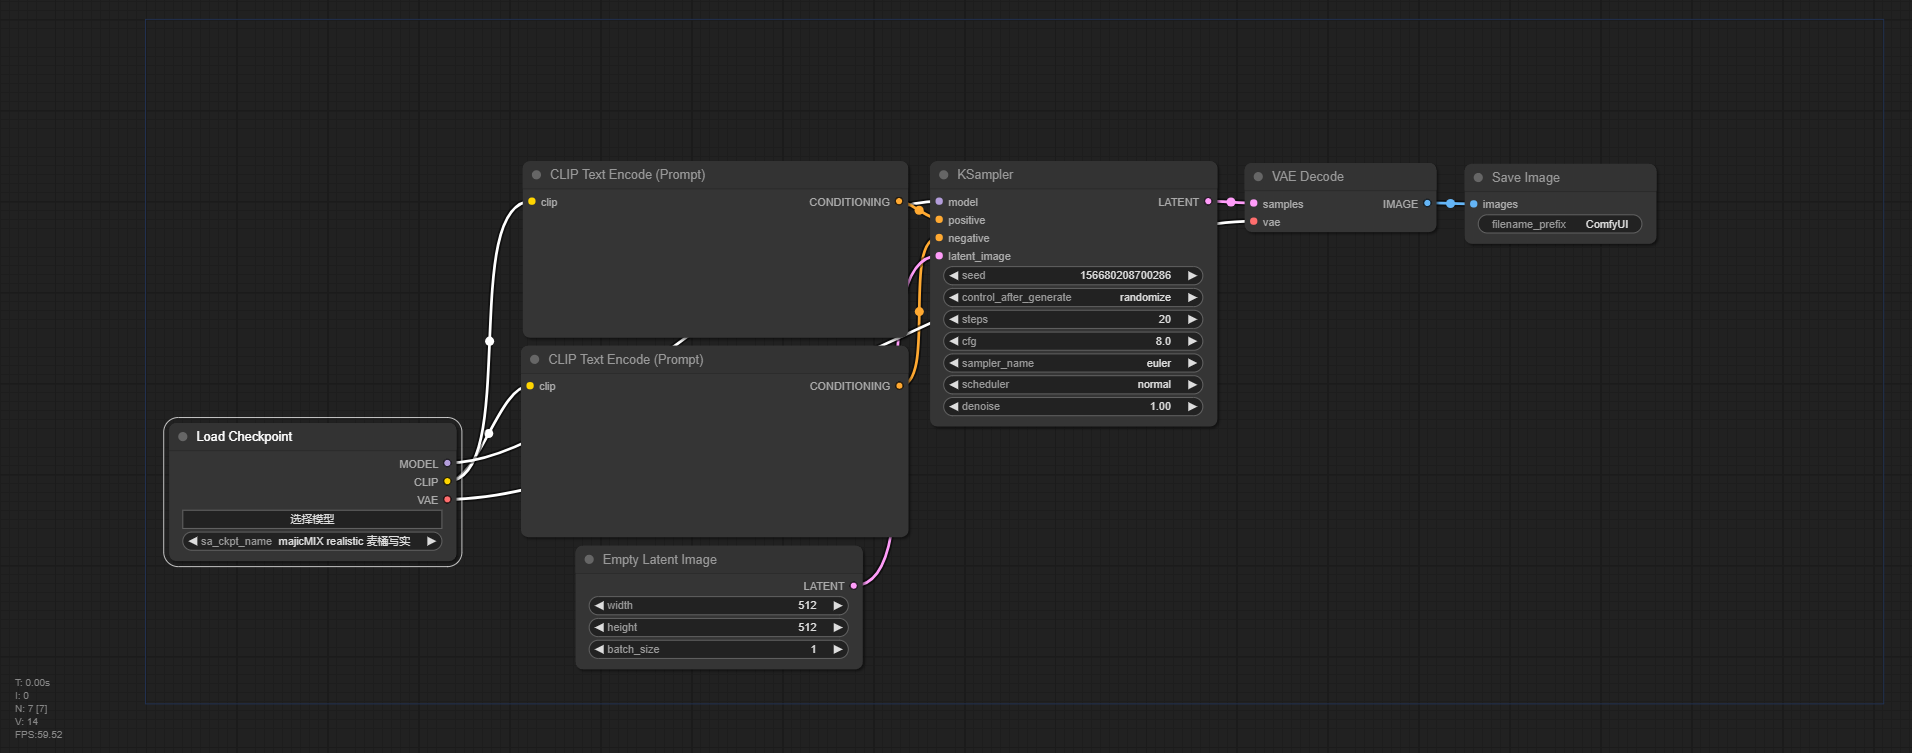Collapse the KSampler node via its dot
Image resolution: width=1912 pixels, height=753 pixels.
(943, 175)
